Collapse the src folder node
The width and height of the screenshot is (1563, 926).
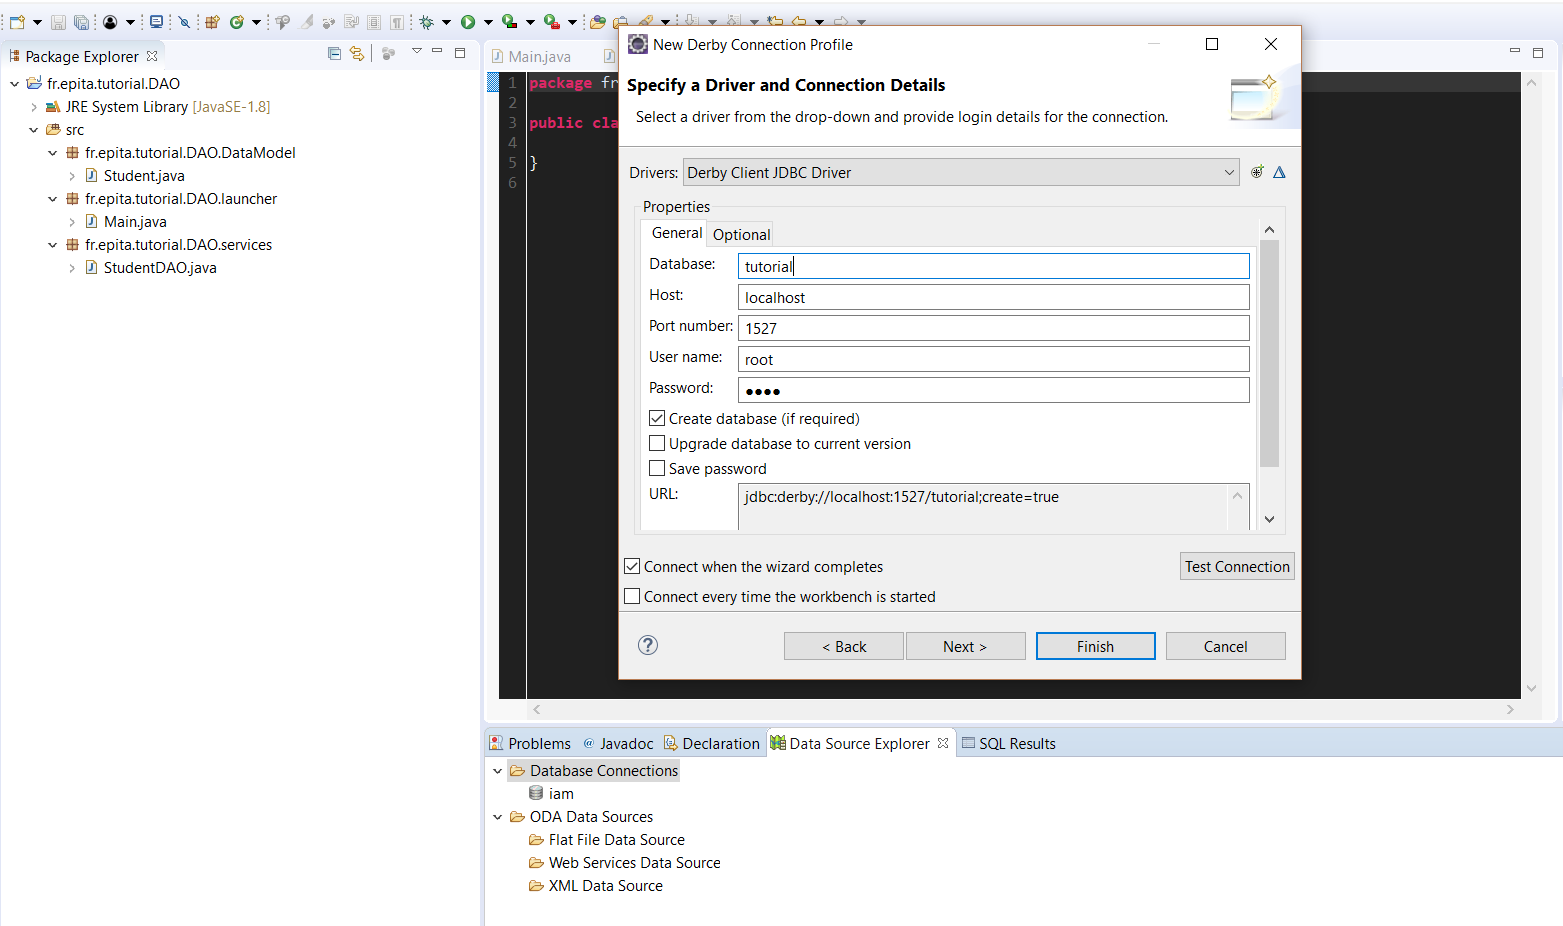click(34, 130)
